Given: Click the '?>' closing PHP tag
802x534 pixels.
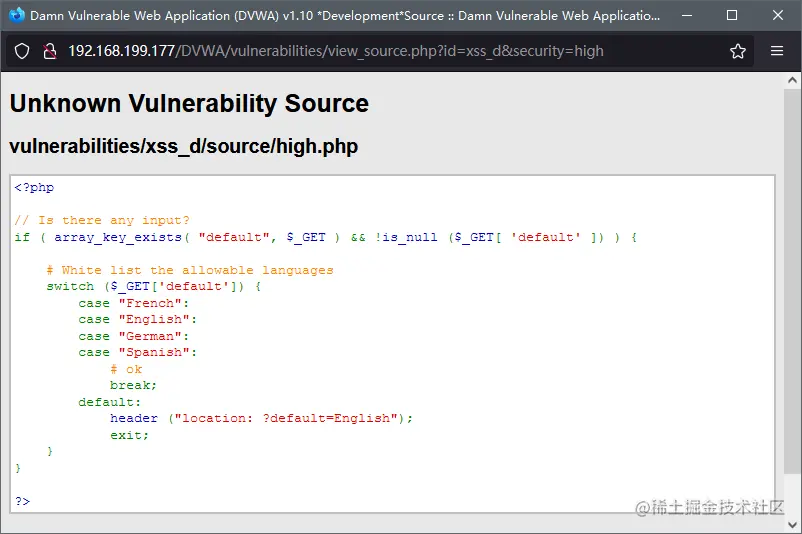Looking at the screenshot, I should (23, 501).
